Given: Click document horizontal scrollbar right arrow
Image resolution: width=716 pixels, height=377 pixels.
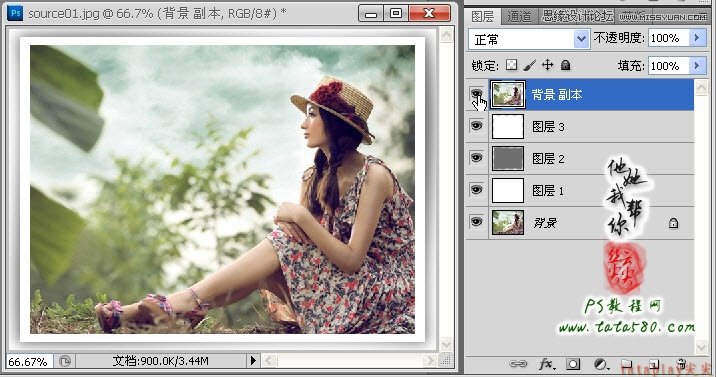Looking at the screenshot, I should [429, 361].
